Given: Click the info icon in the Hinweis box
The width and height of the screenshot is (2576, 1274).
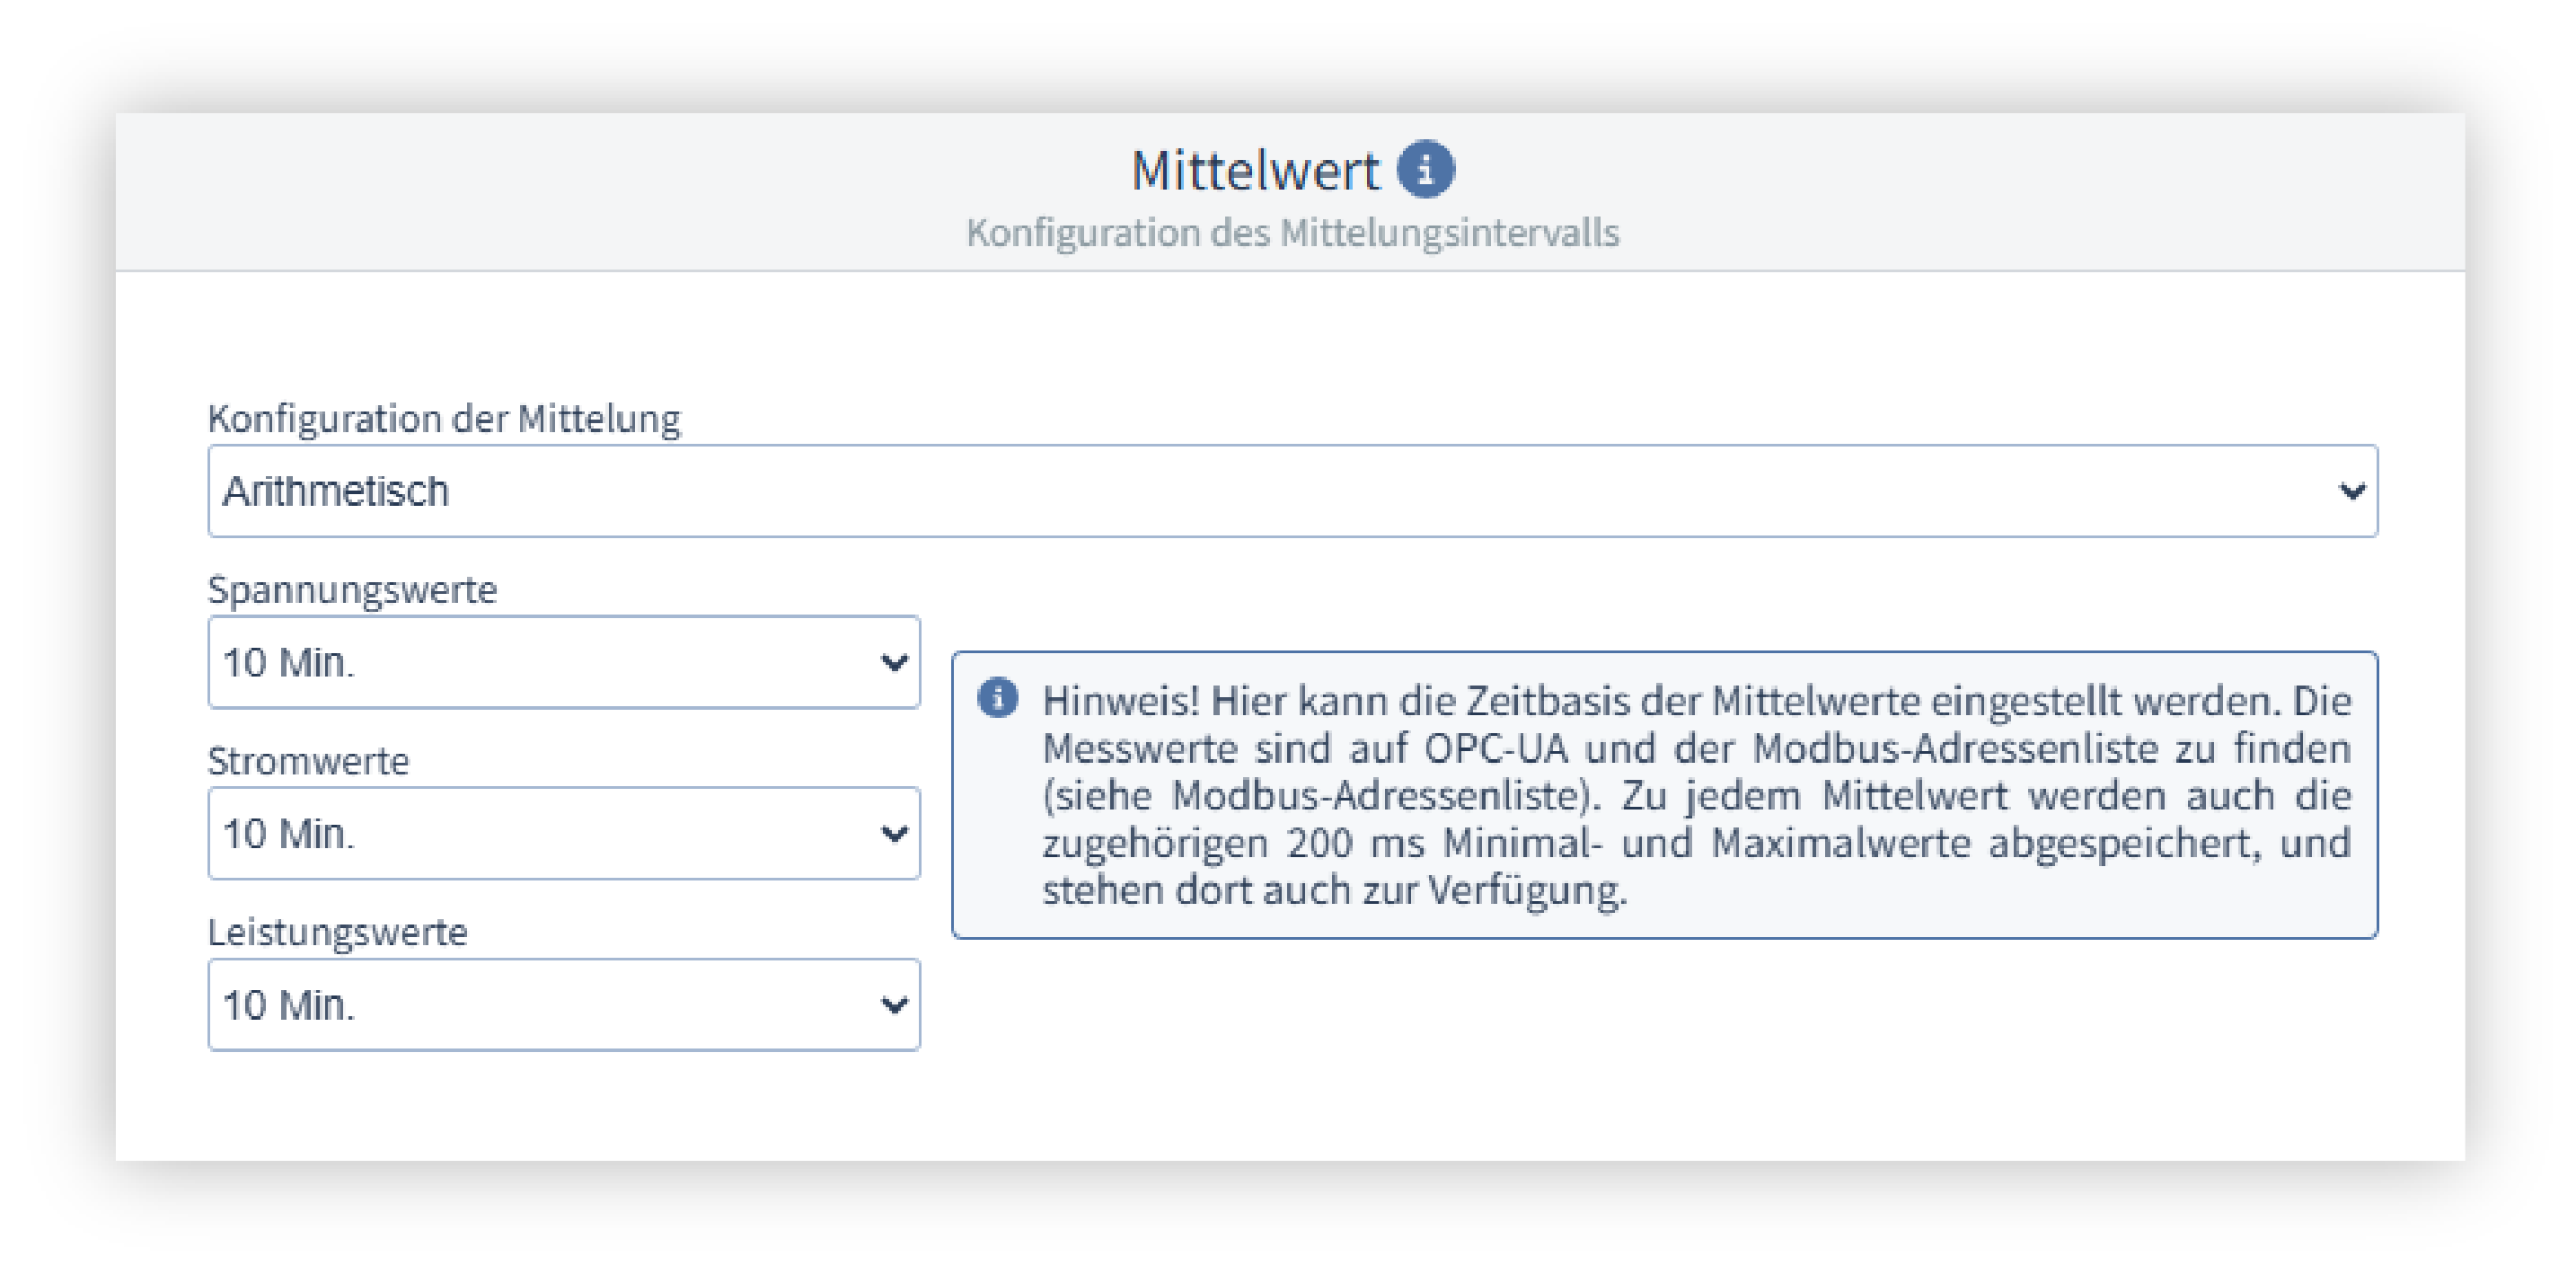Looking at the screenshot, I should tap(997, 697).
